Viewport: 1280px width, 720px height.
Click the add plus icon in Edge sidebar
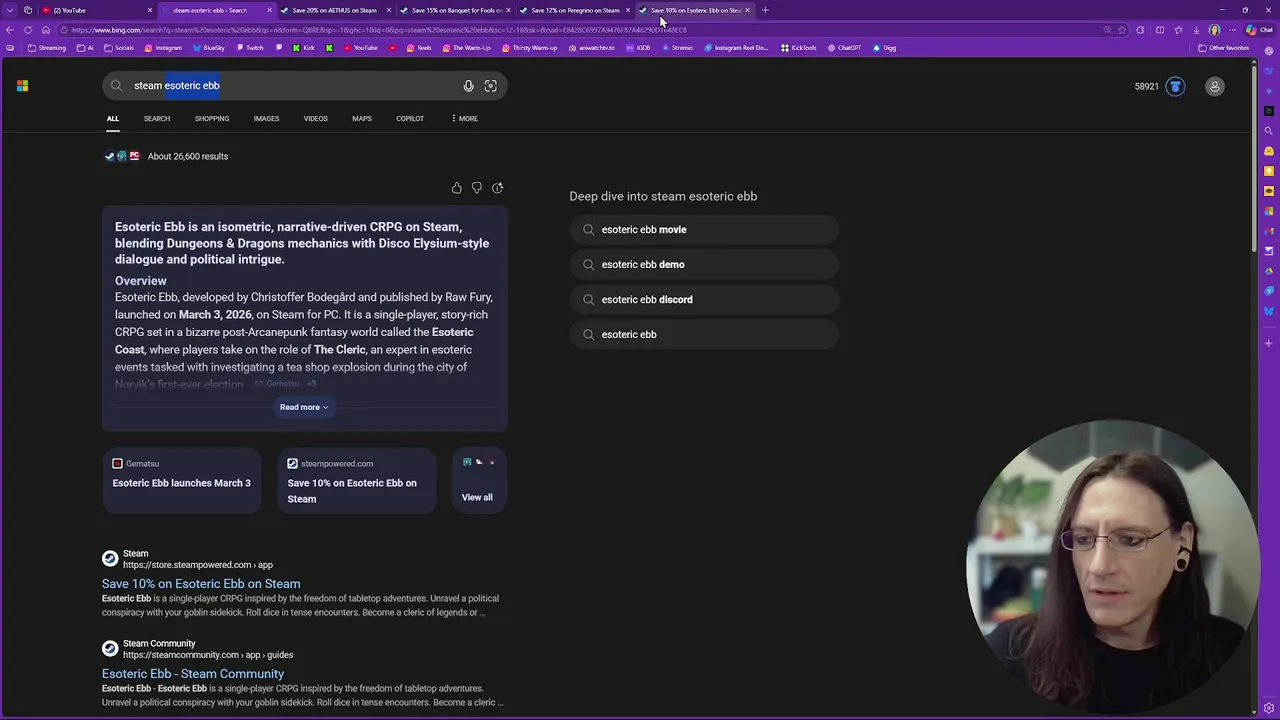point(1269,343)
